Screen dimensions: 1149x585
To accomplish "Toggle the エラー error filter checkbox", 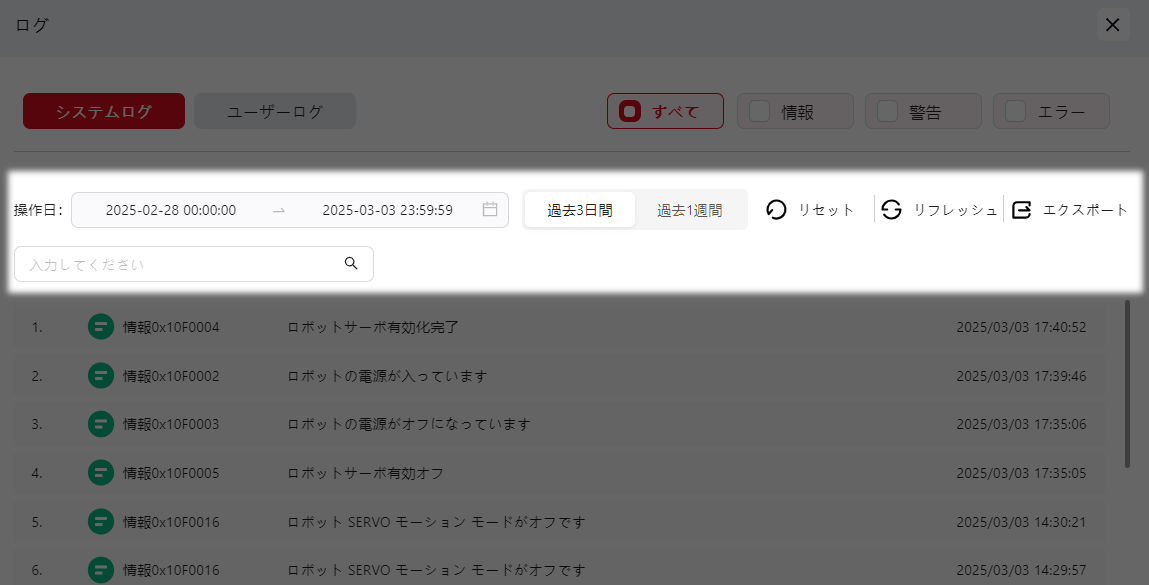I will [x=1015, y=112].
